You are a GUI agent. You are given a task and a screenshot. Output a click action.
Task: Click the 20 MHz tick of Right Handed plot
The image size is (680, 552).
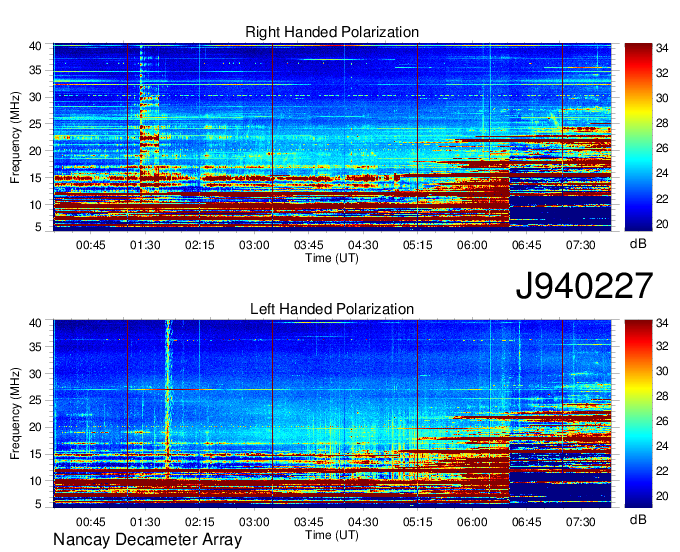tap(35, 151)
